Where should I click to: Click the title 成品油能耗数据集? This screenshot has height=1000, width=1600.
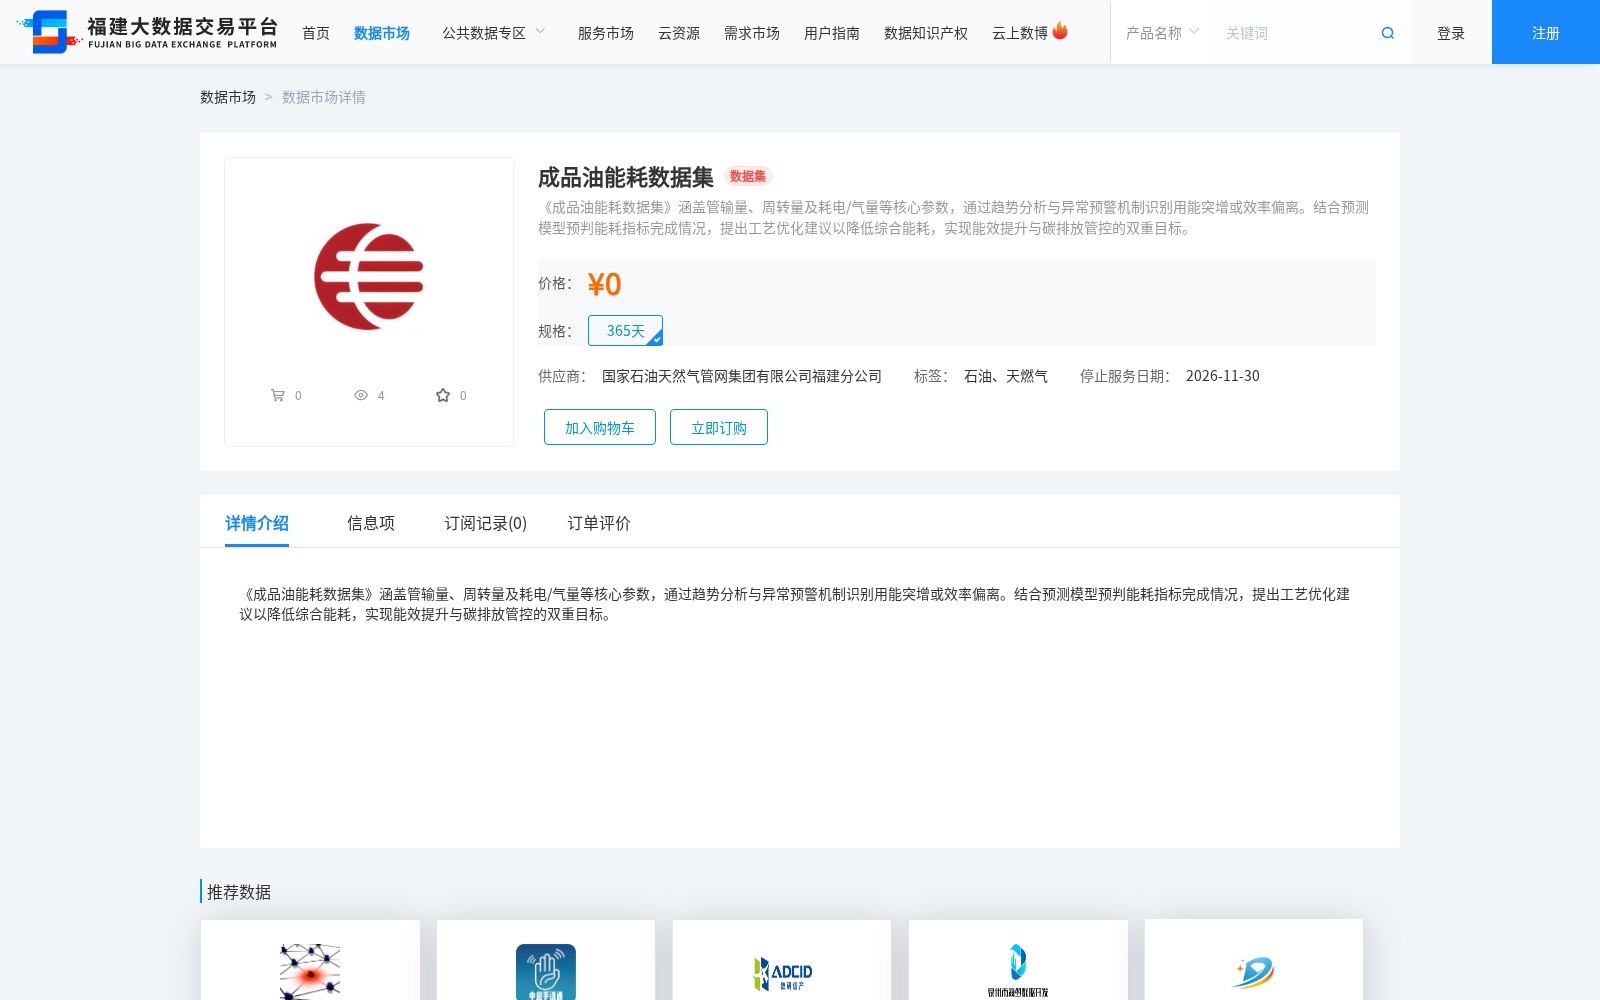(x=626, y=177)
